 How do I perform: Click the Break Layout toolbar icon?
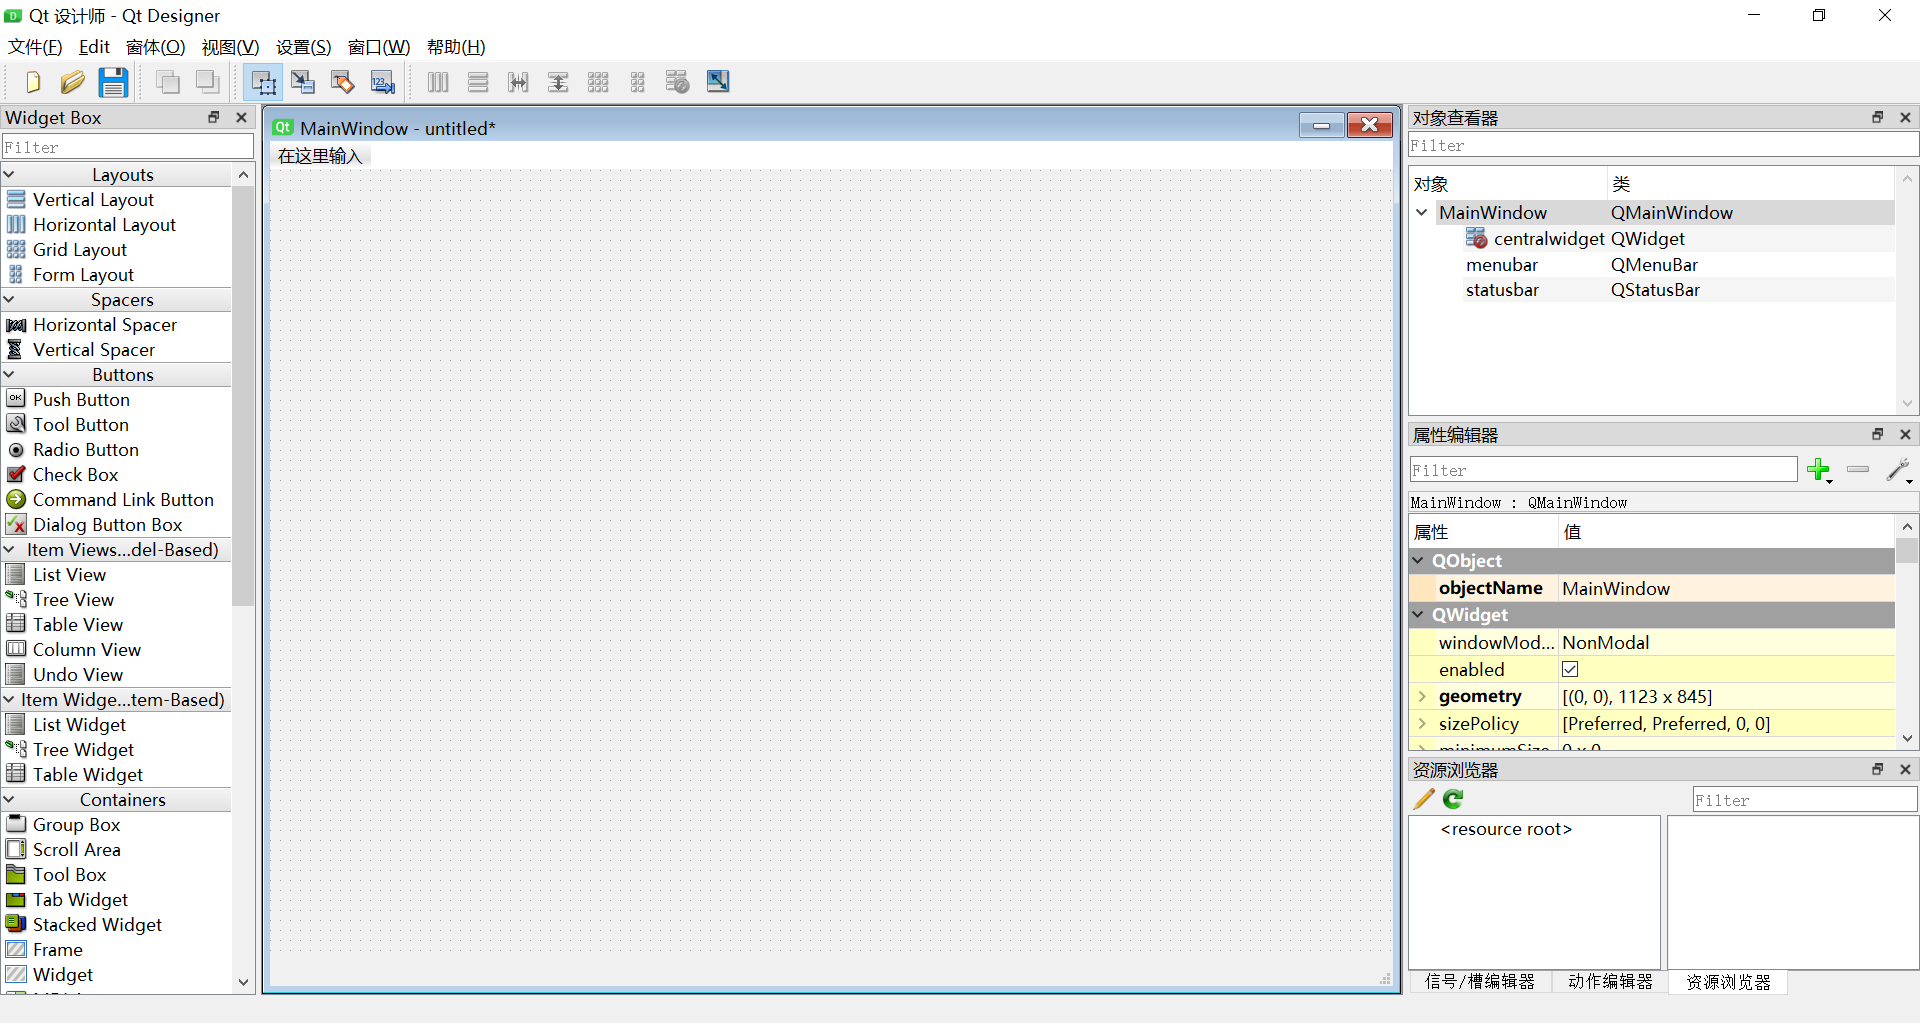(678, 82)
